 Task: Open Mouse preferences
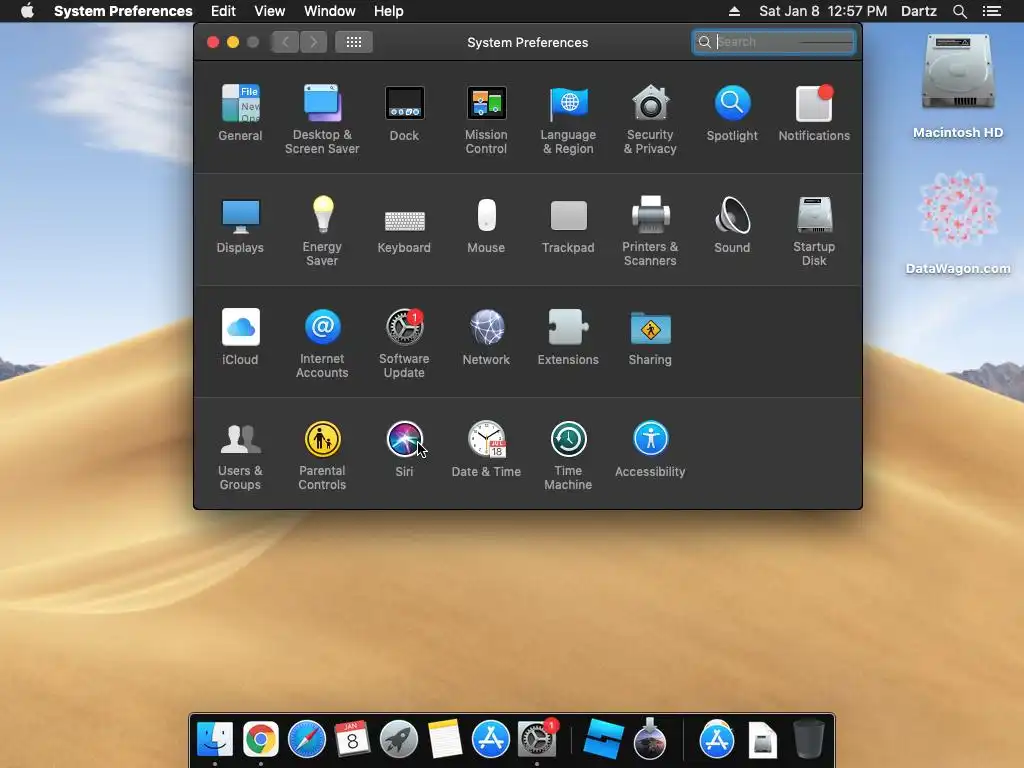[486, 225]
